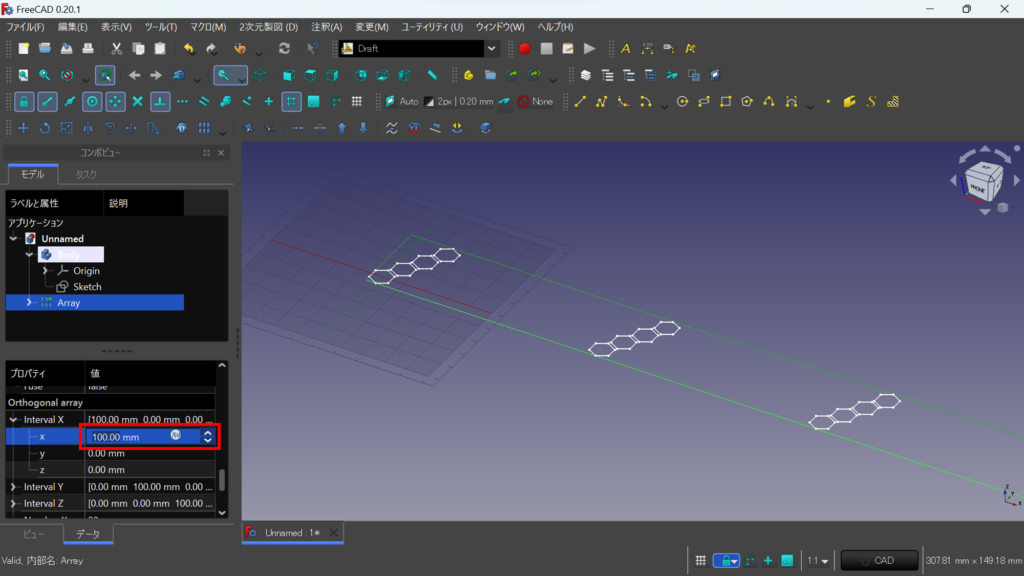Create a Draft Circle

tap(682, 101)
